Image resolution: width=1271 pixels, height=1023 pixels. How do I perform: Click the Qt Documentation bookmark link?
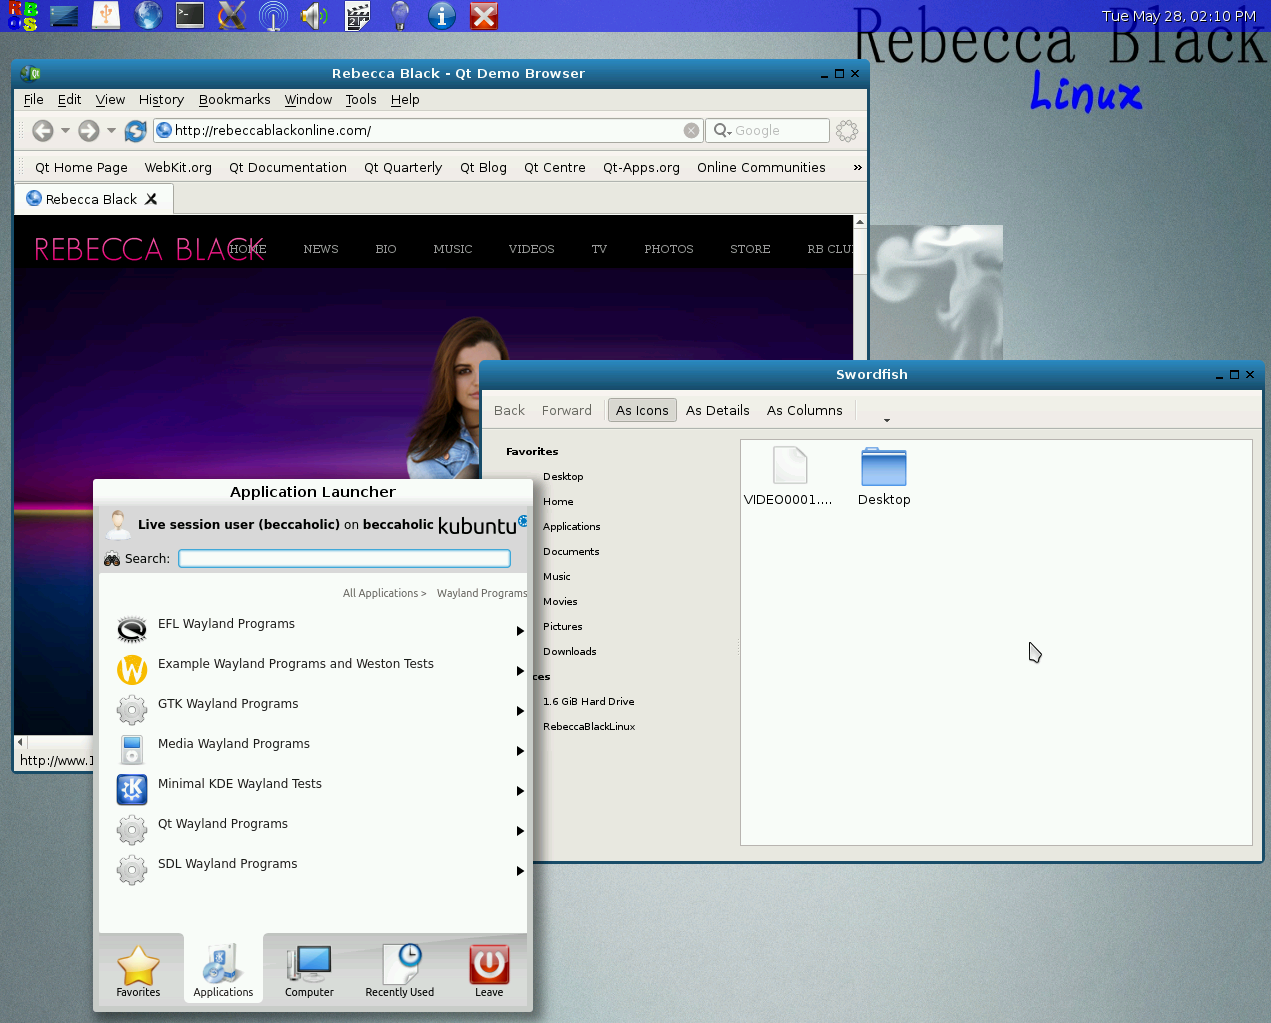coord(287,168)
